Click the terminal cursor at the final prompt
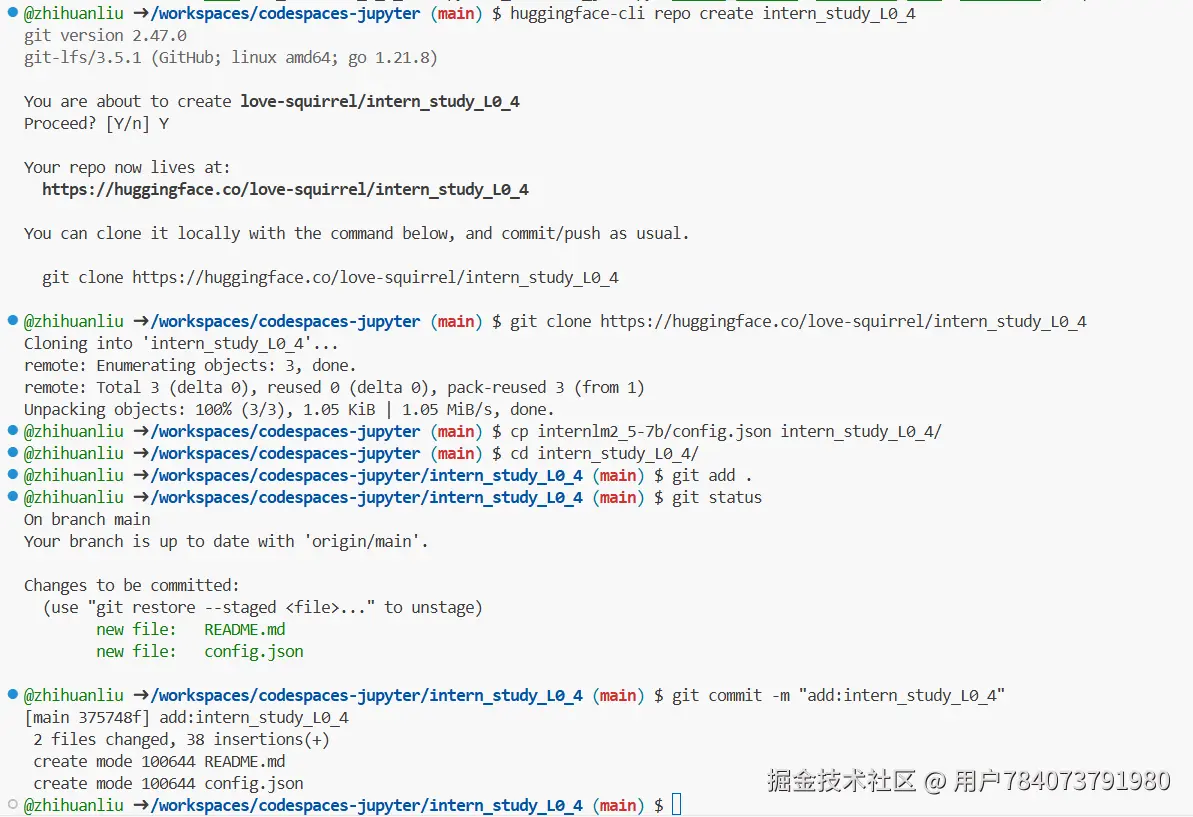 (x=677, y=805)
